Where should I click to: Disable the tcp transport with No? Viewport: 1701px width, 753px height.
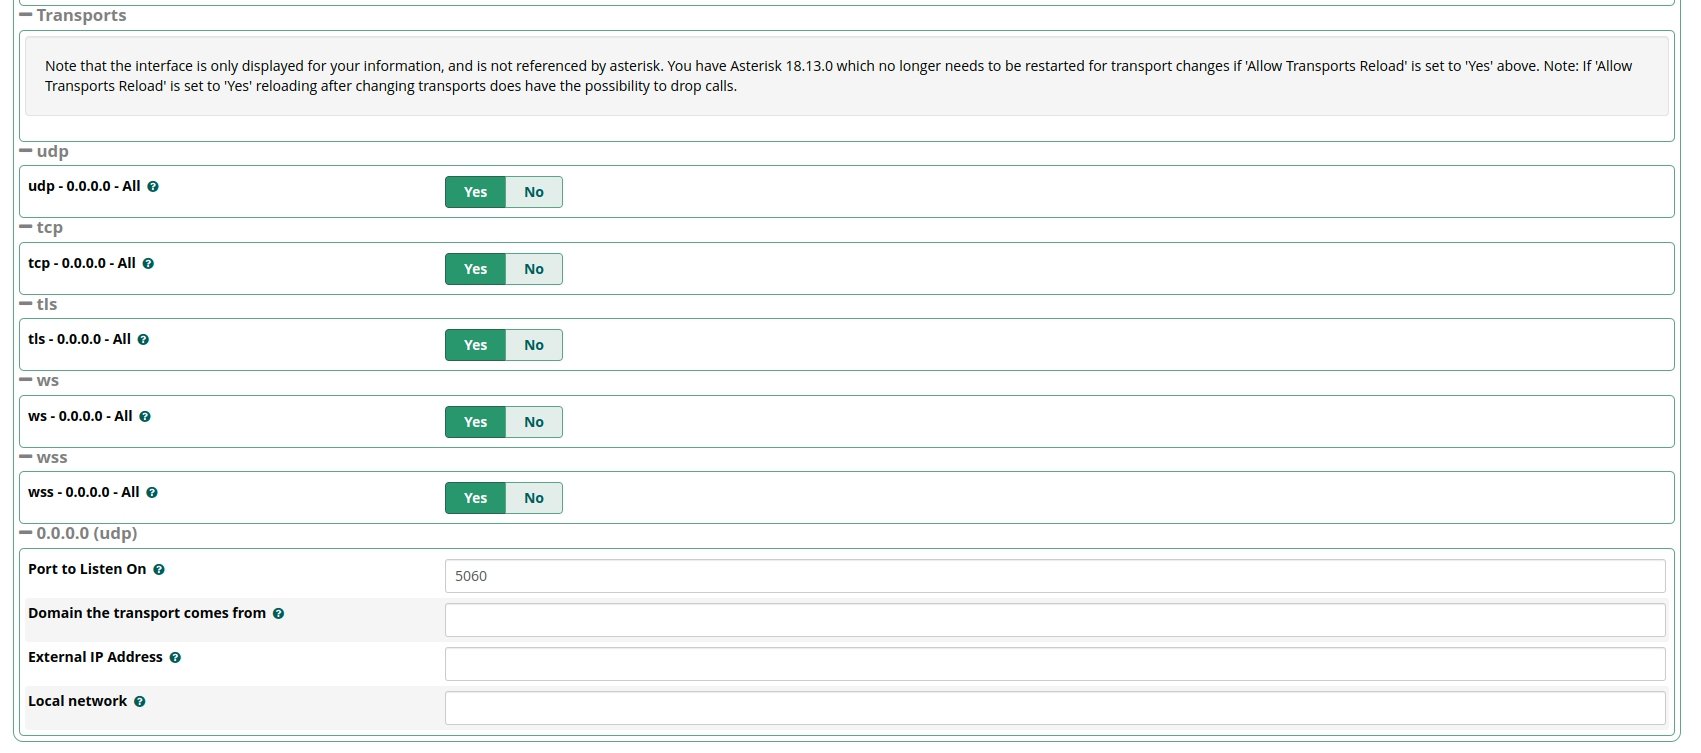[x=534, y=269]
